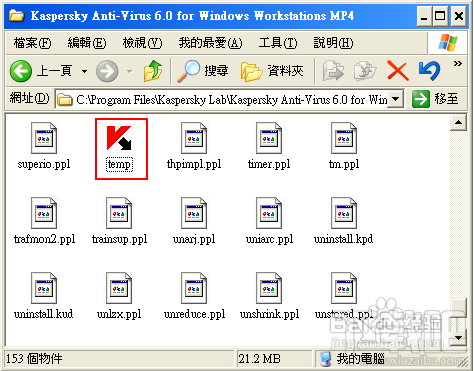The height and width of the screenshot is (371, 474).
Task: Select the temp Kaspersky shortcut icon
Action: tap(119, 138)
